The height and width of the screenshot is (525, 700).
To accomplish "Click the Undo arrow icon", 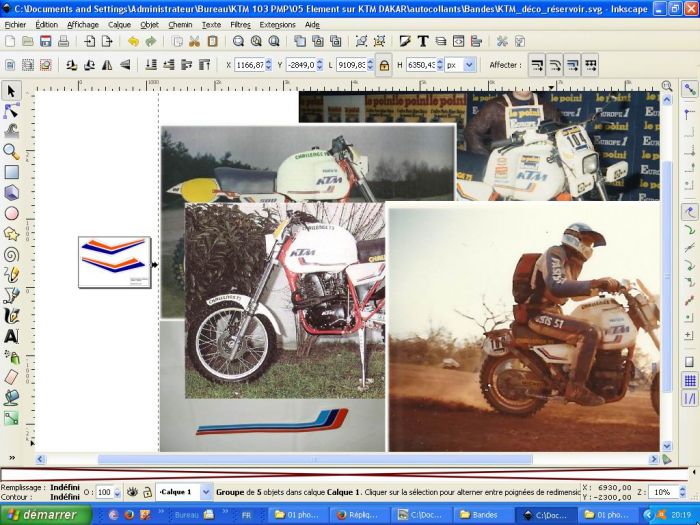I will 133,41.
